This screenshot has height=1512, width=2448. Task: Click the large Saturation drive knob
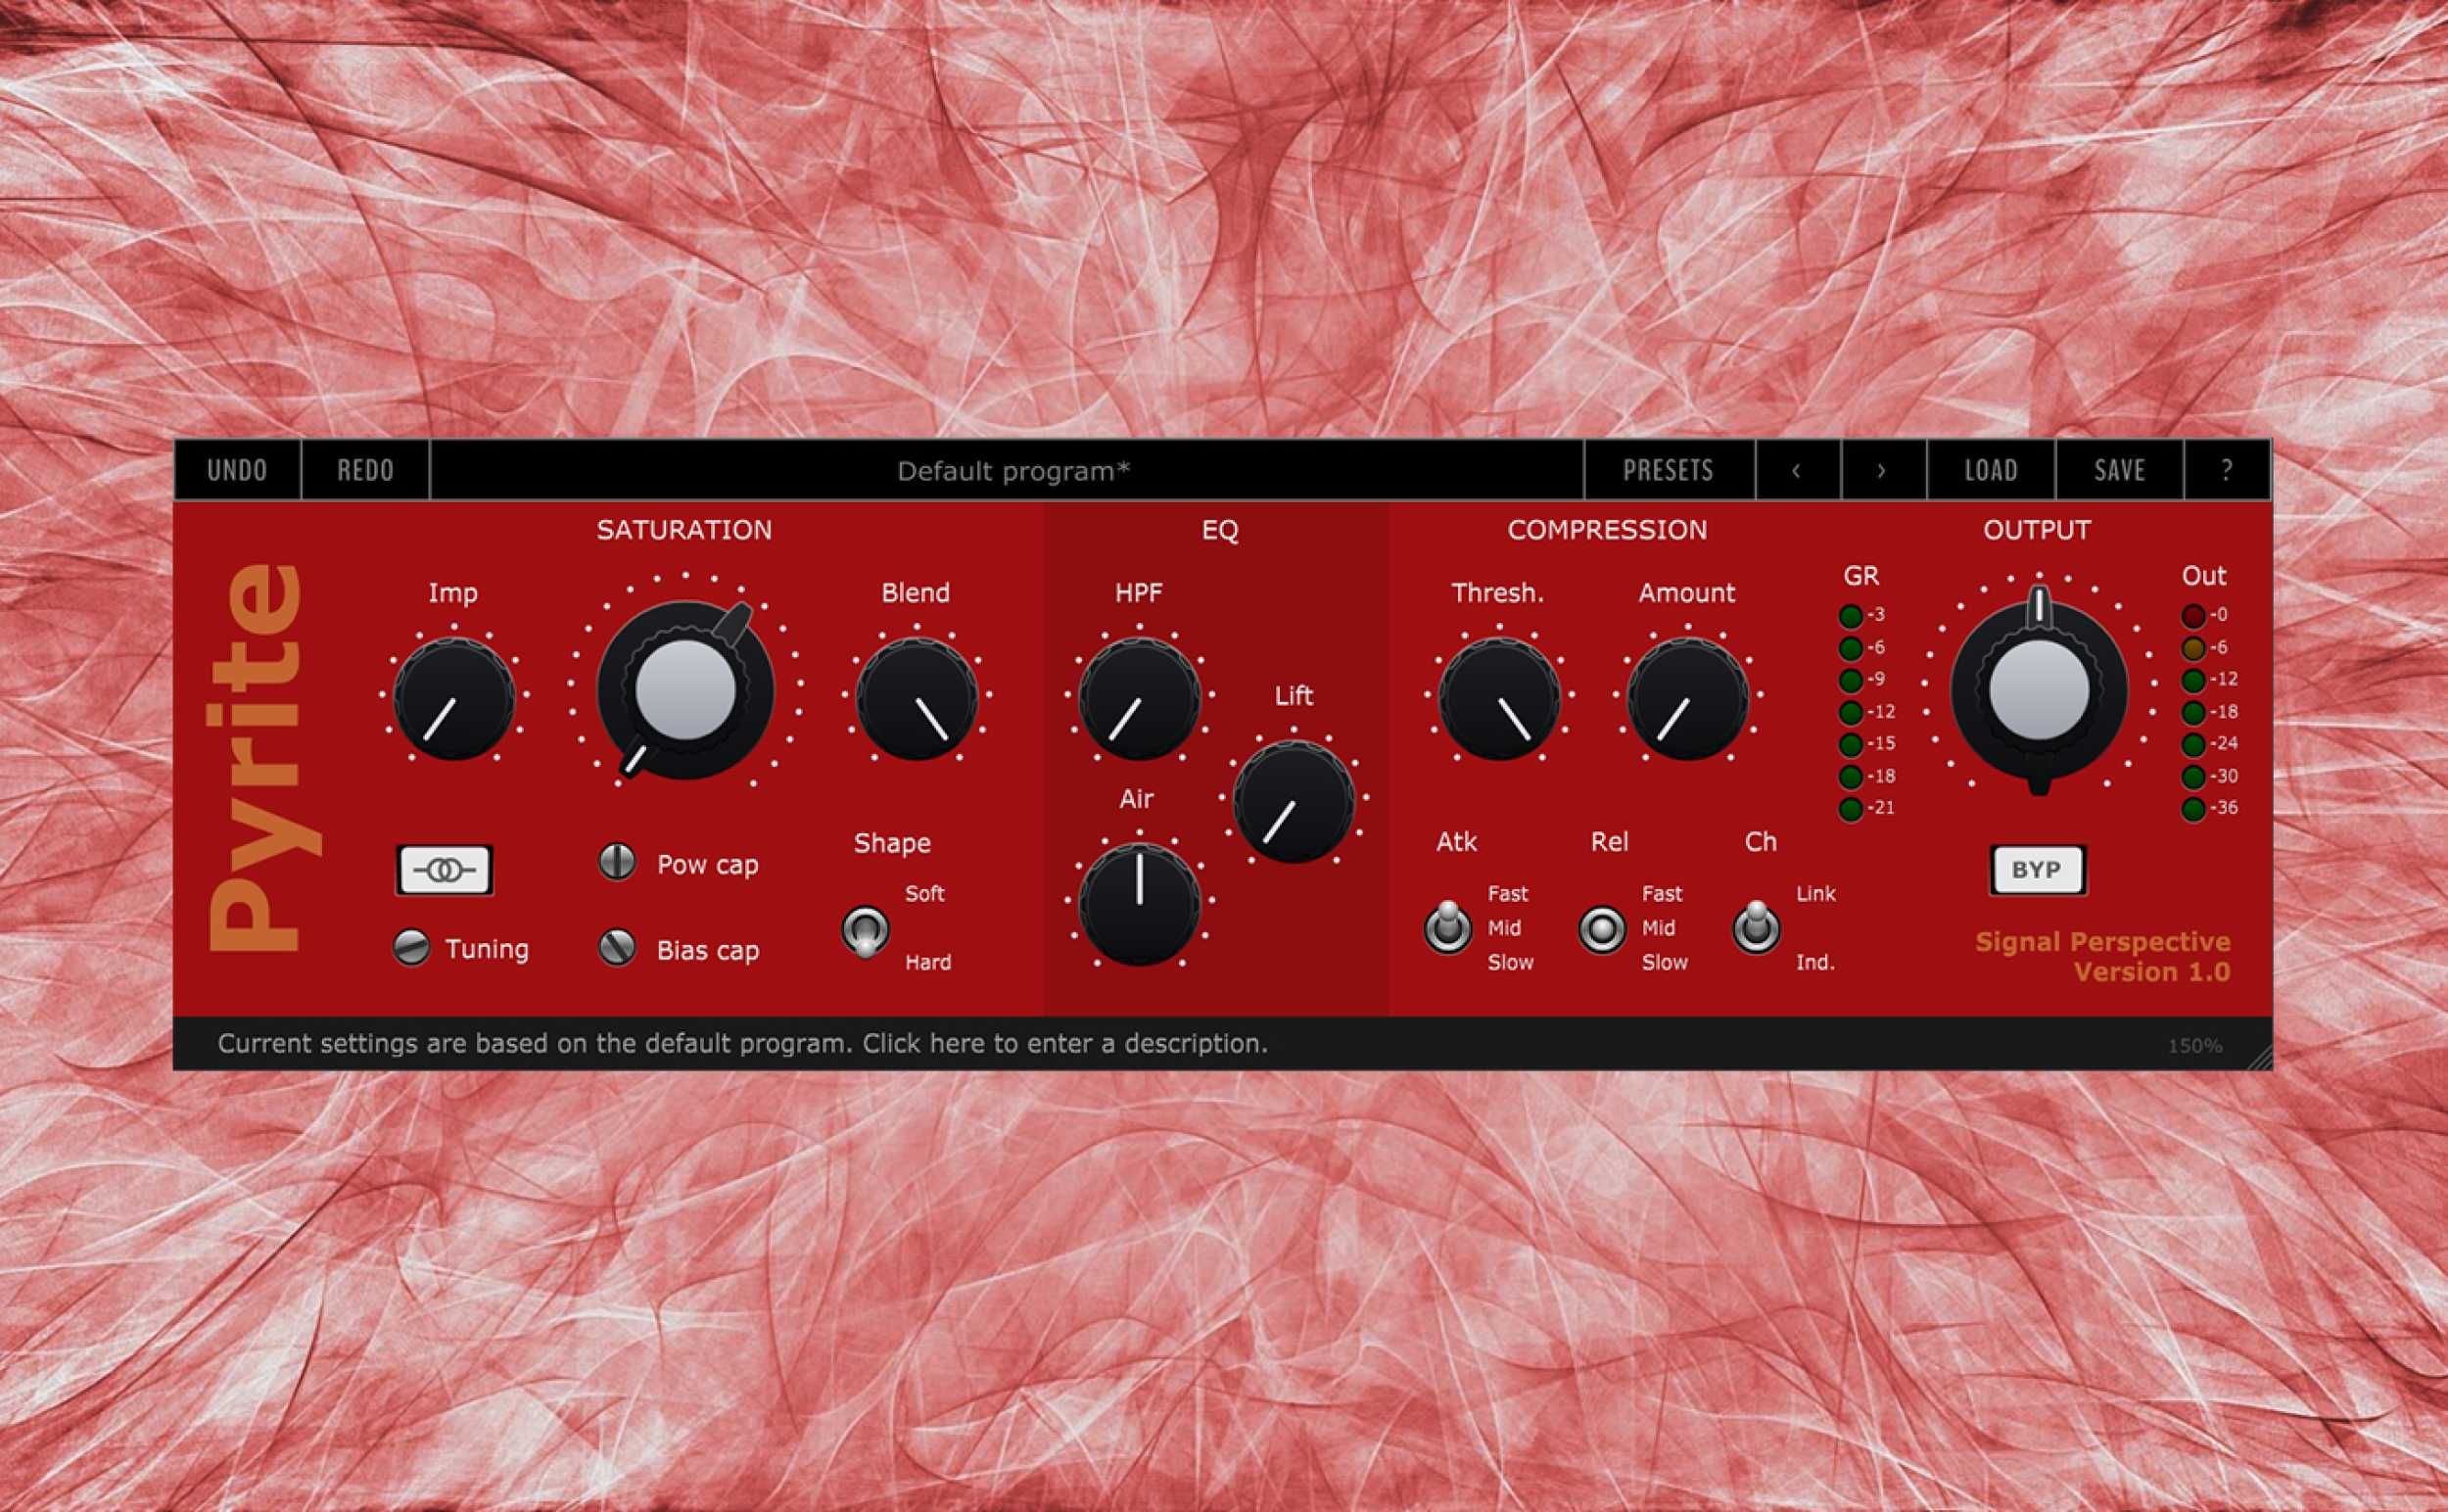point(685,690)
